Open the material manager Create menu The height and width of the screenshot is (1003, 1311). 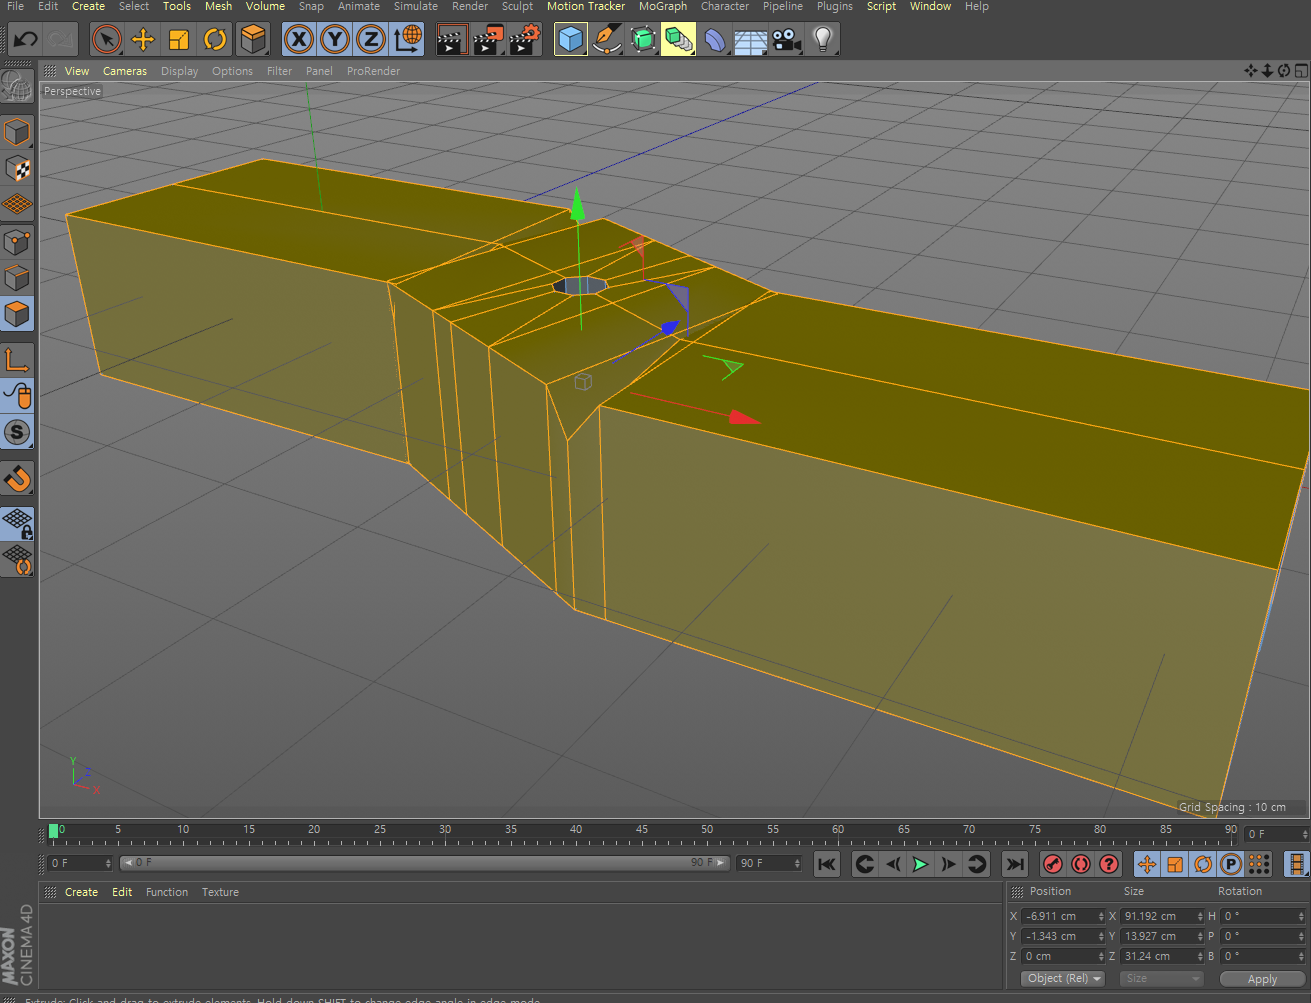[x=82, y=892]
